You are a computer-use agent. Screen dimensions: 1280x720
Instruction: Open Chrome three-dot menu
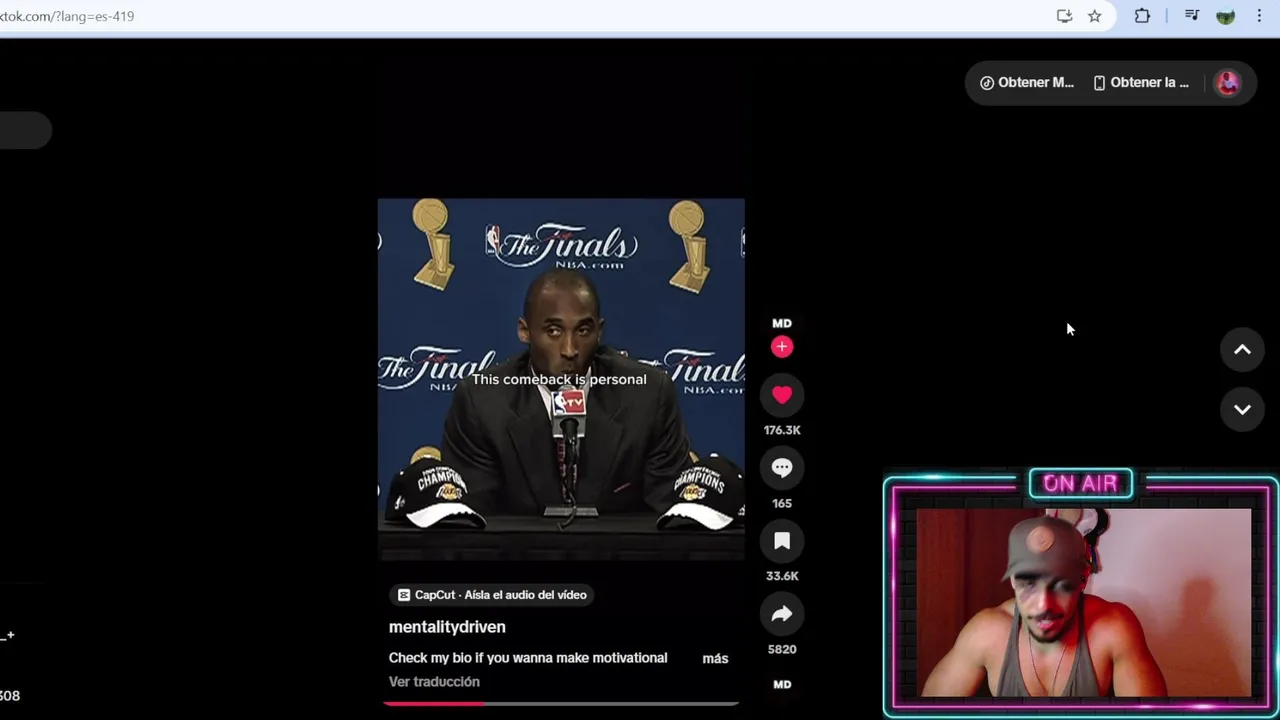1259,16
